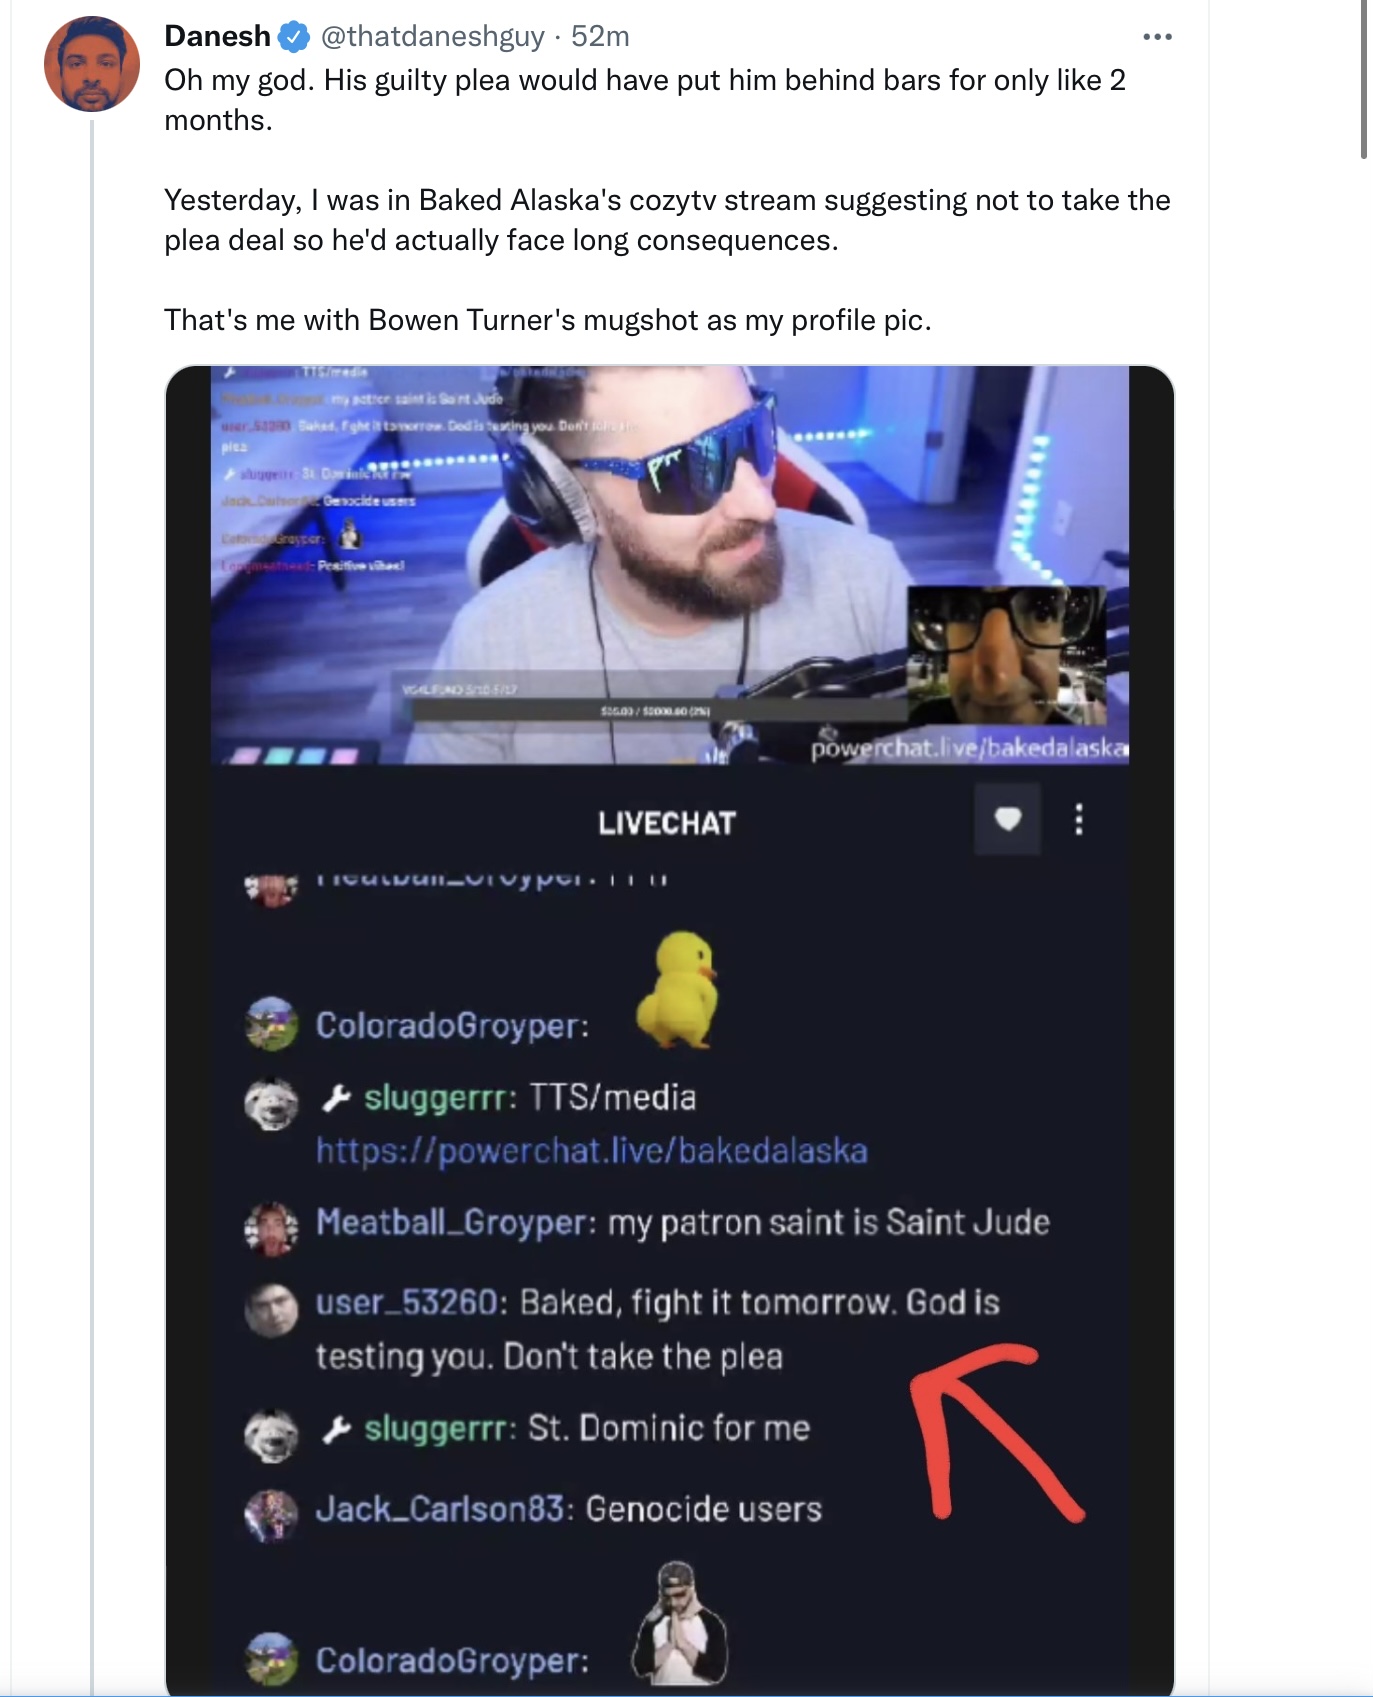The height and width of the screenshot is (1697, 1373).
Task: Open Danesh's profile picture avatar
Action: point(92,64)
